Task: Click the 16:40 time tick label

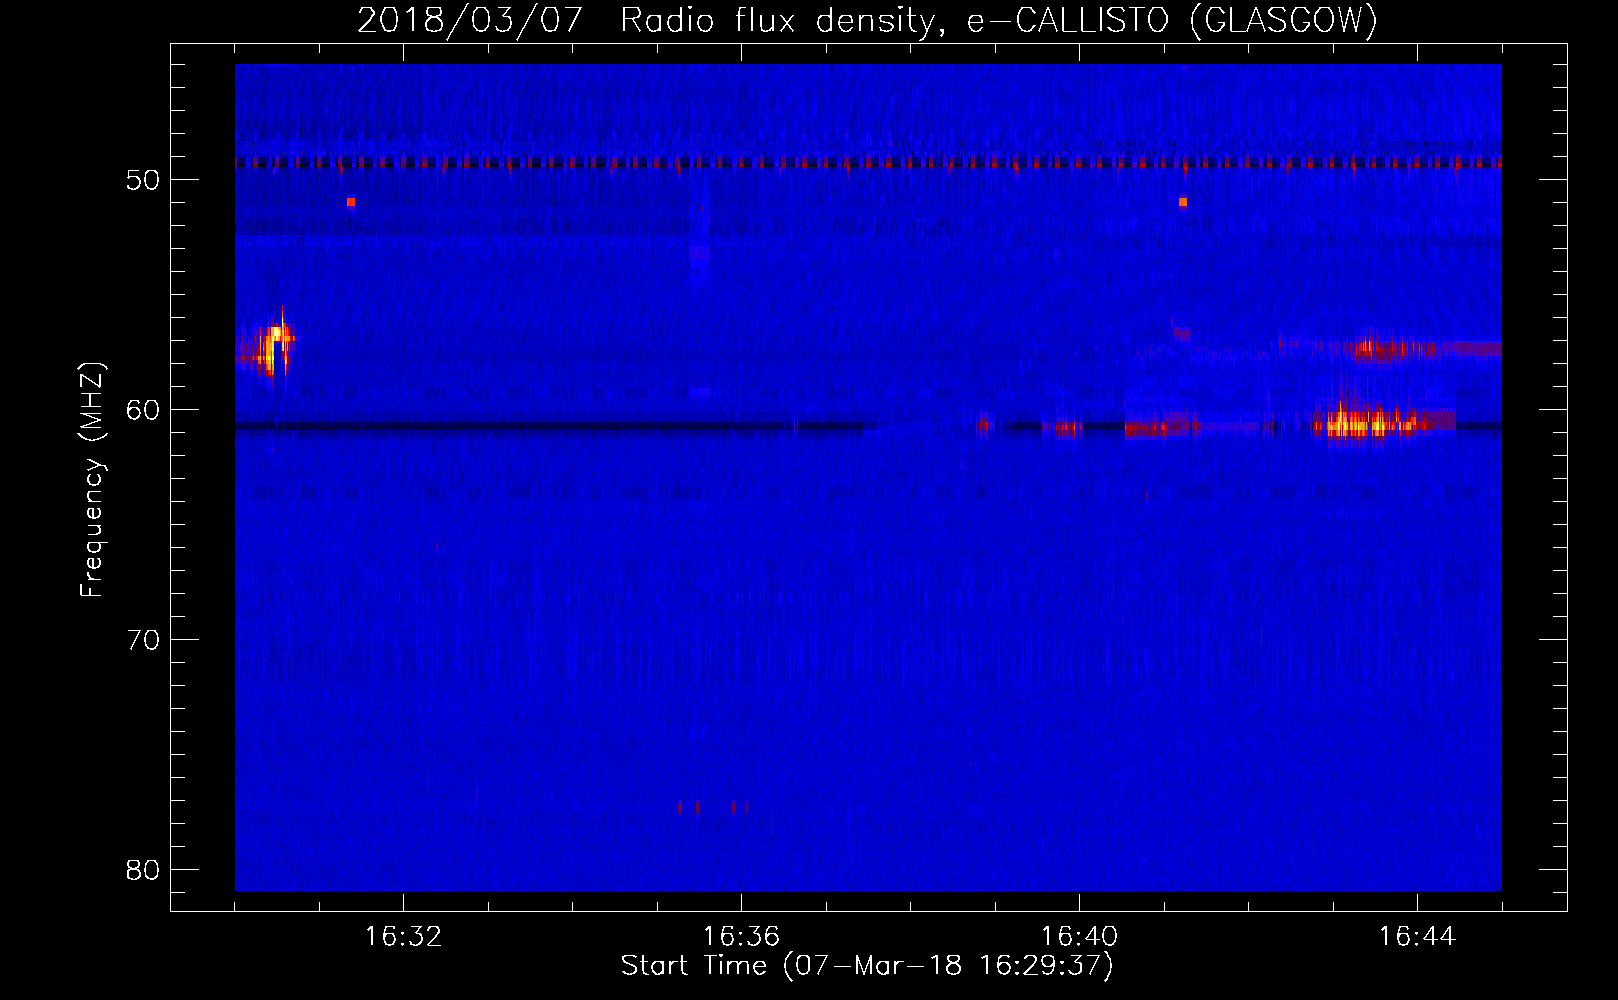Action: [x=1079, y=937]
